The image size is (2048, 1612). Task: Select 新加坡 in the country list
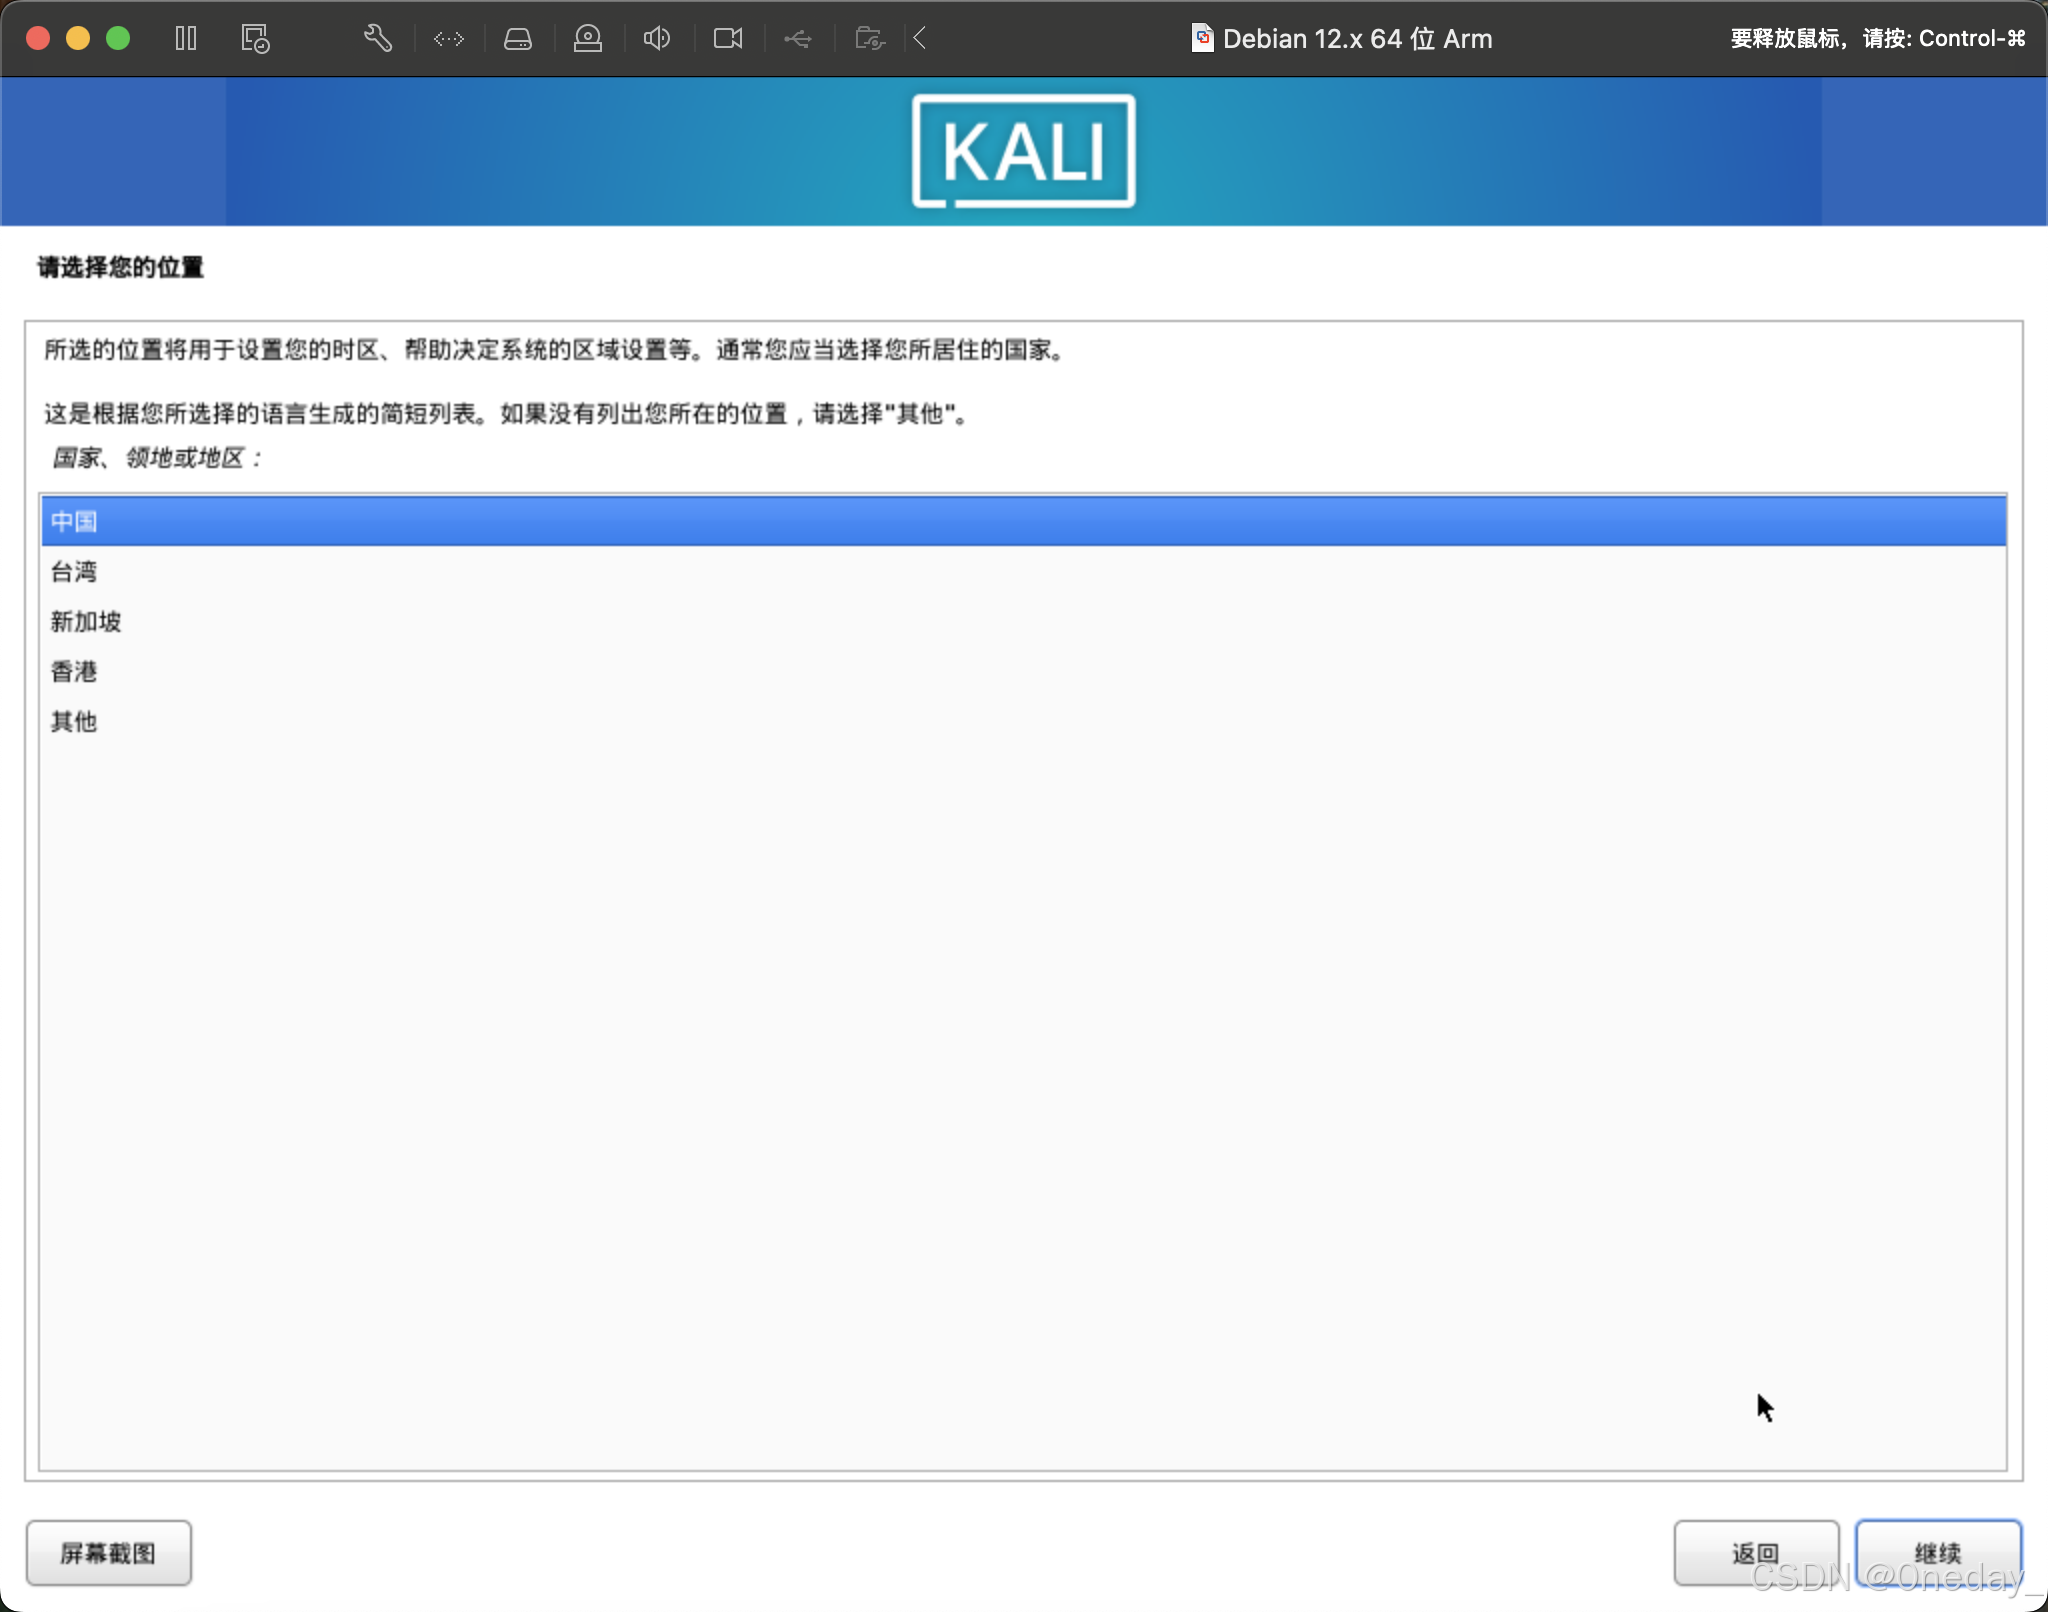coord(1023,621)
